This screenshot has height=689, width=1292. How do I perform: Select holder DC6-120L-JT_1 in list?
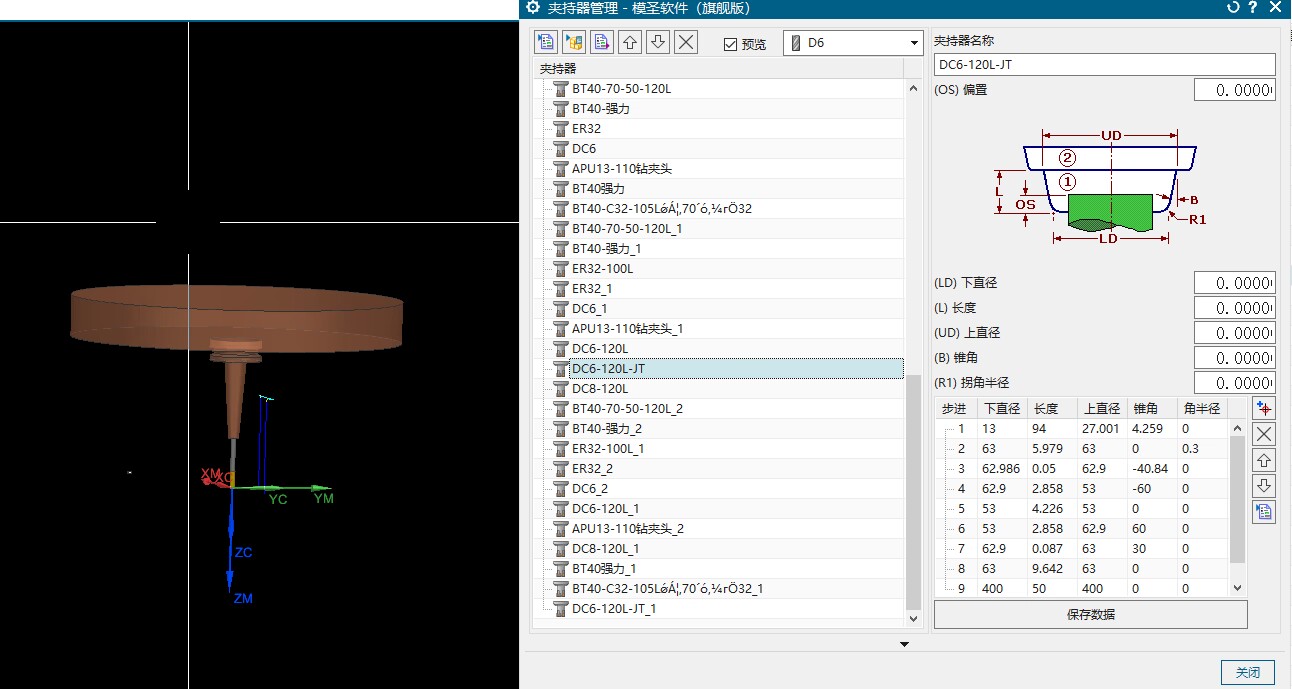click(x=614, y=608)
